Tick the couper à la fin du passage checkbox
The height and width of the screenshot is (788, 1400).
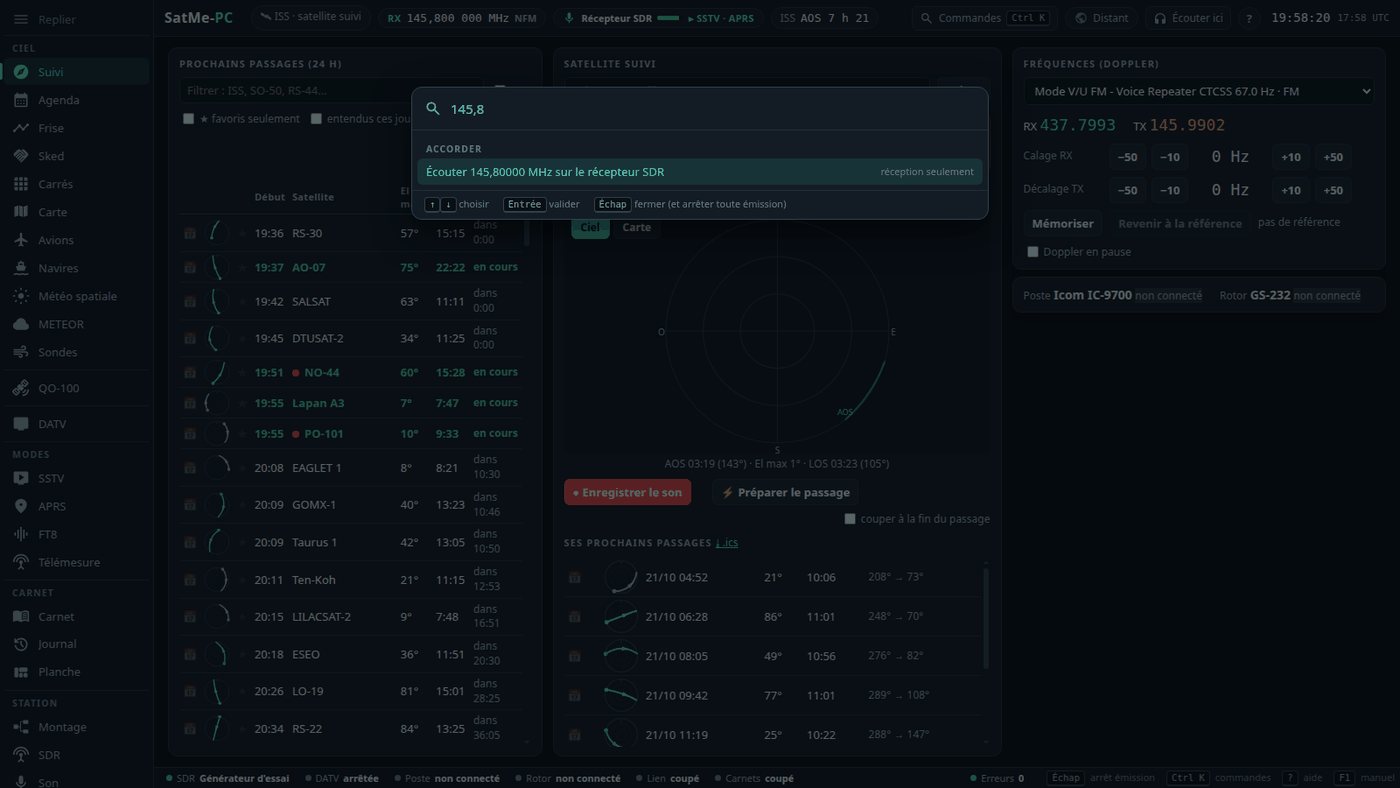click(x=850, y=519)
